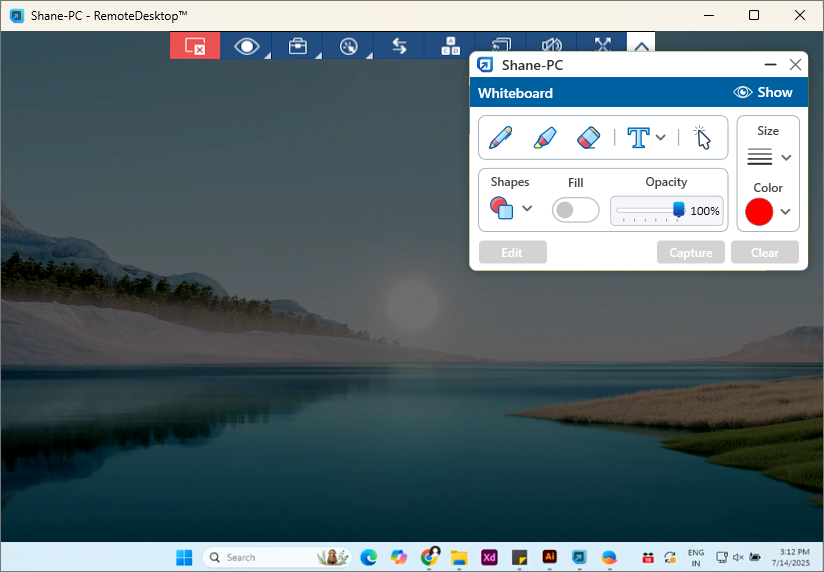This screenshot has width=824, height=572.
Task: Activate the laser pointer cursor tool
Action: point(702,138)
